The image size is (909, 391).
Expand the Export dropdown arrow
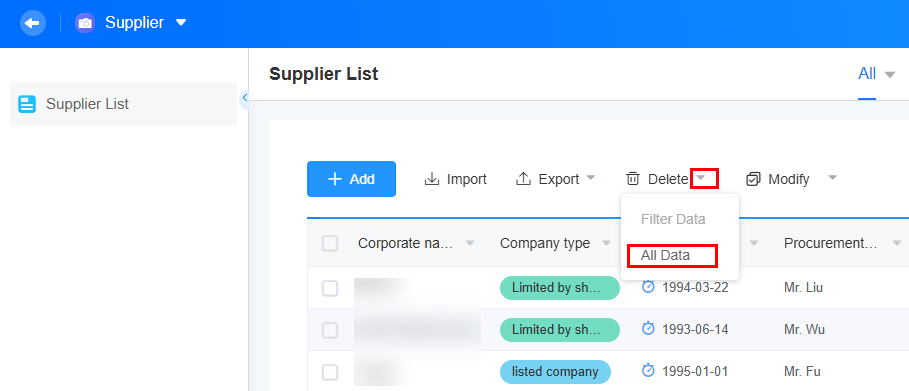591,178
